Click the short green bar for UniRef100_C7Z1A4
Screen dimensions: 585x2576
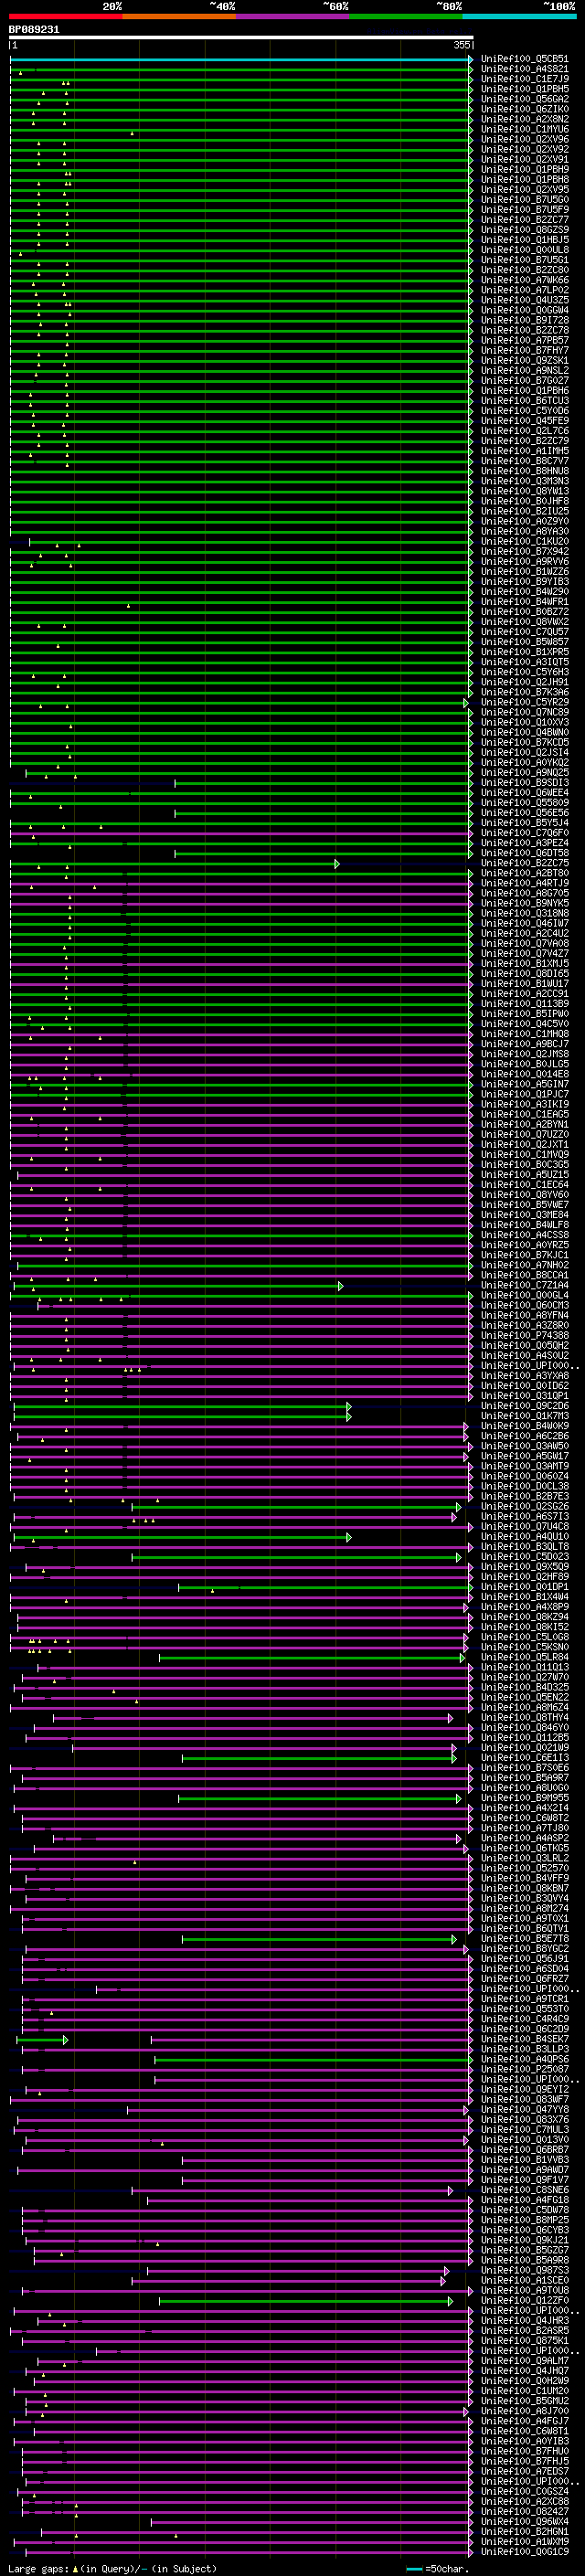point(177,1286)
